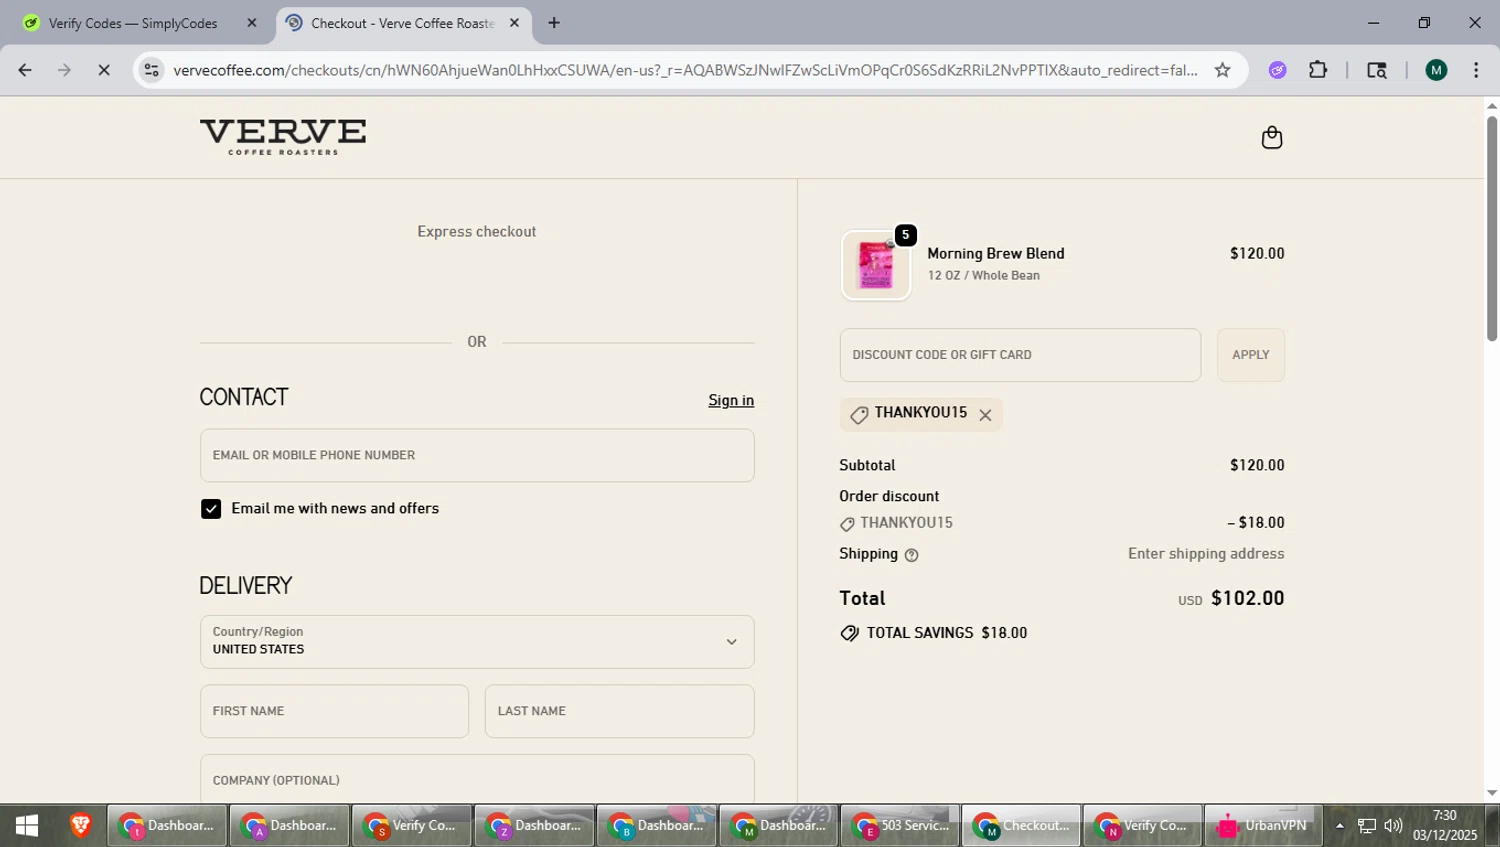Open the Chrome profile M avatar
Image resolution: width=1500 pixels, height=847 pixels.
click(x=1436, y=70)
